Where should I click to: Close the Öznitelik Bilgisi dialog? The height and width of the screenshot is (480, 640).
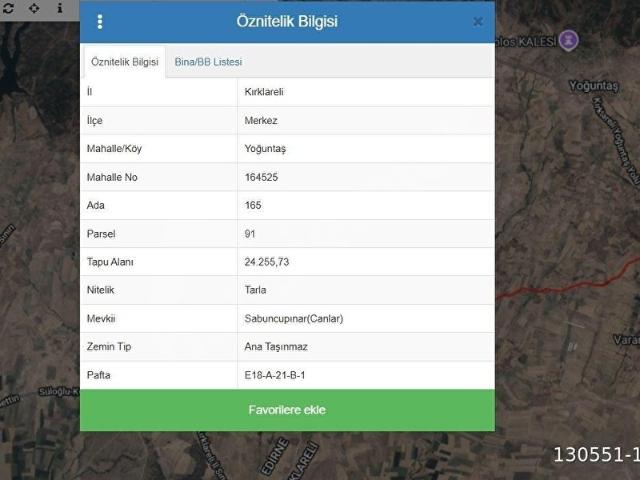[x=478, y=22]
